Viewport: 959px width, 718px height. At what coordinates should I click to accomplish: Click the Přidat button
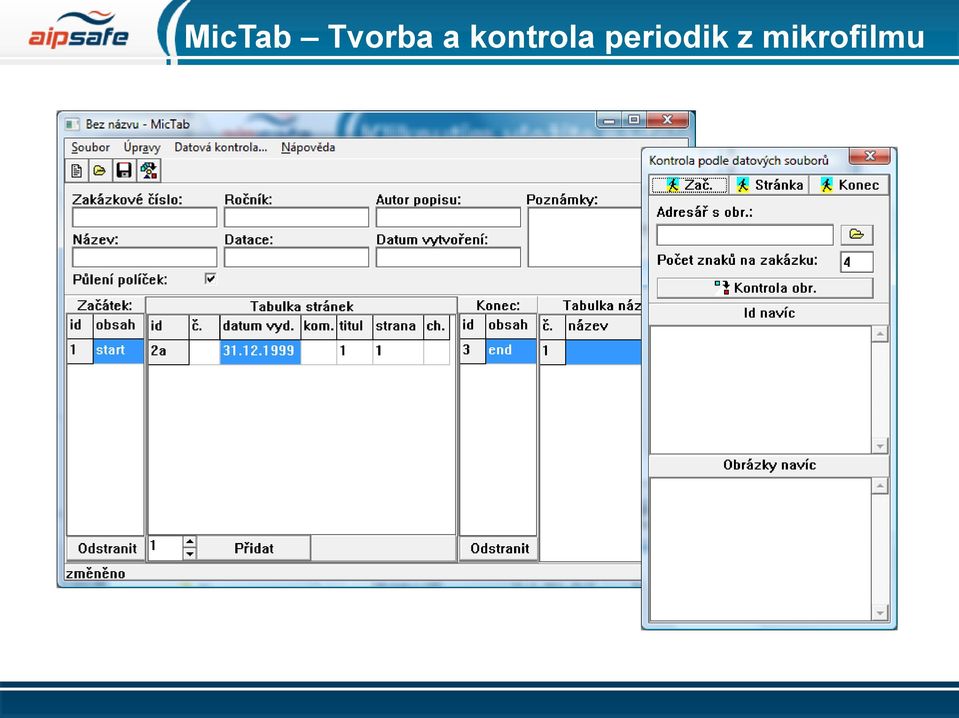point(254,548)
